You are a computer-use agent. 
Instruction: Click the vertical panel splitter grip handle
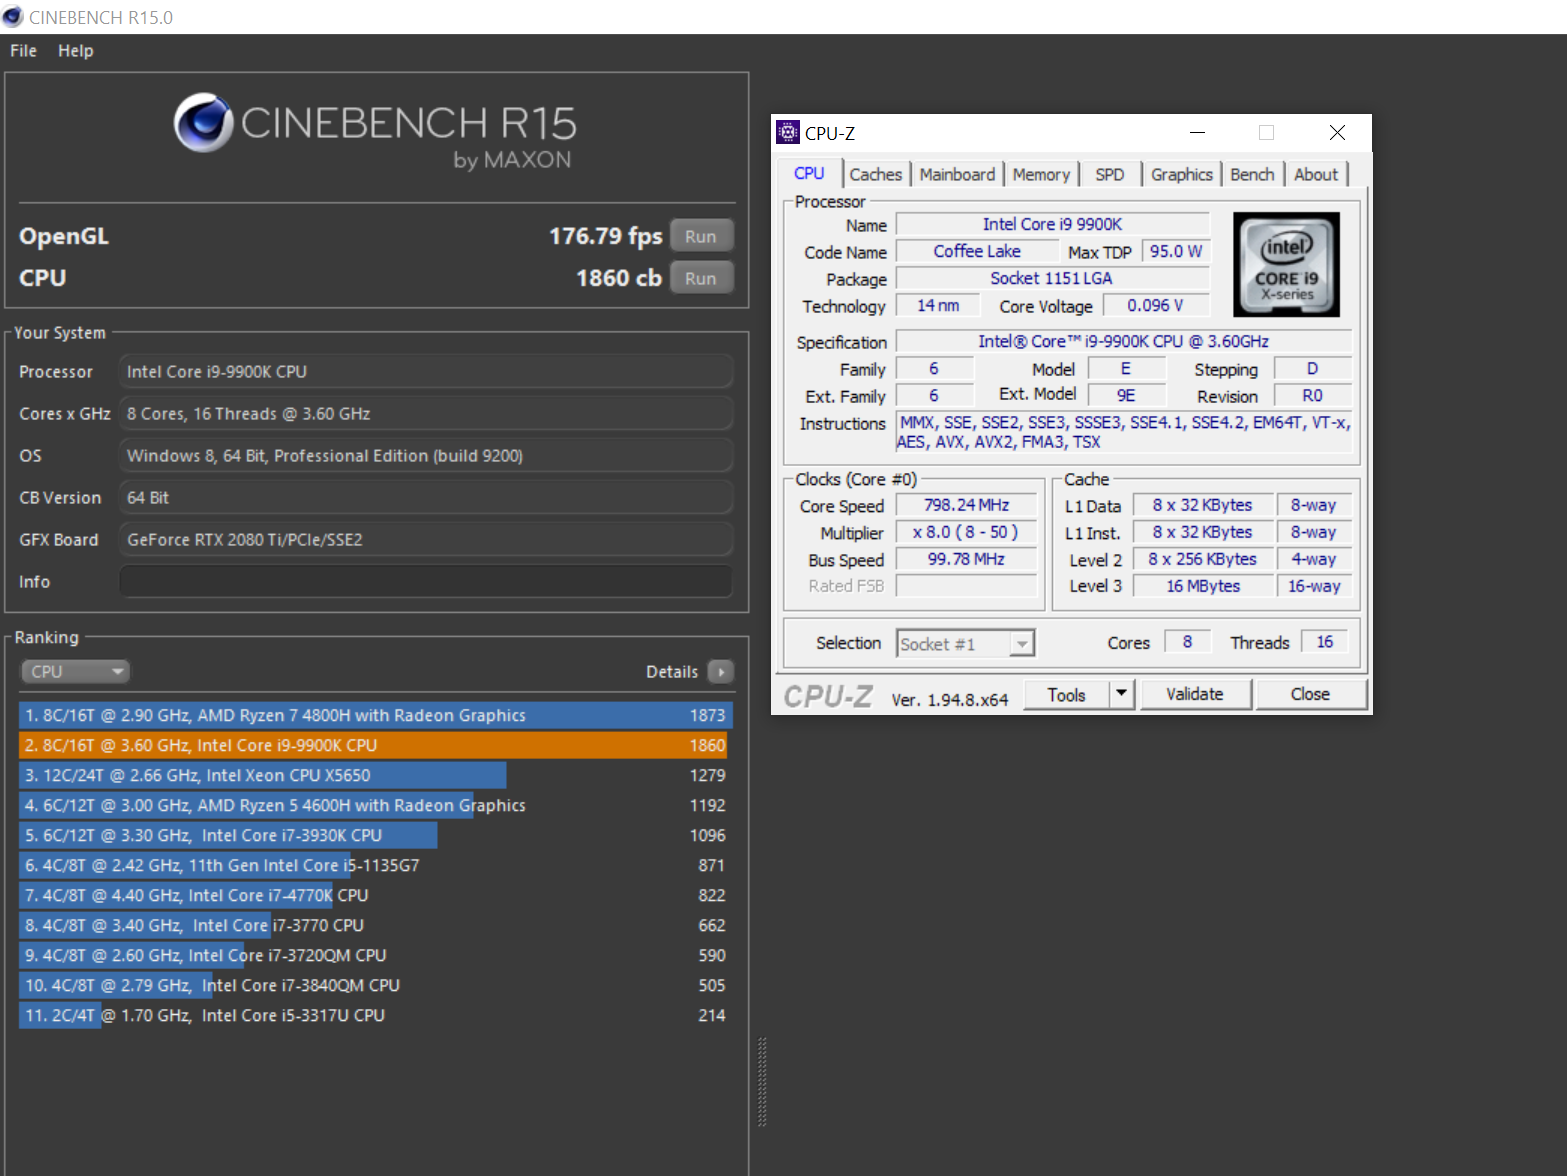click(x=762, y=1082)
